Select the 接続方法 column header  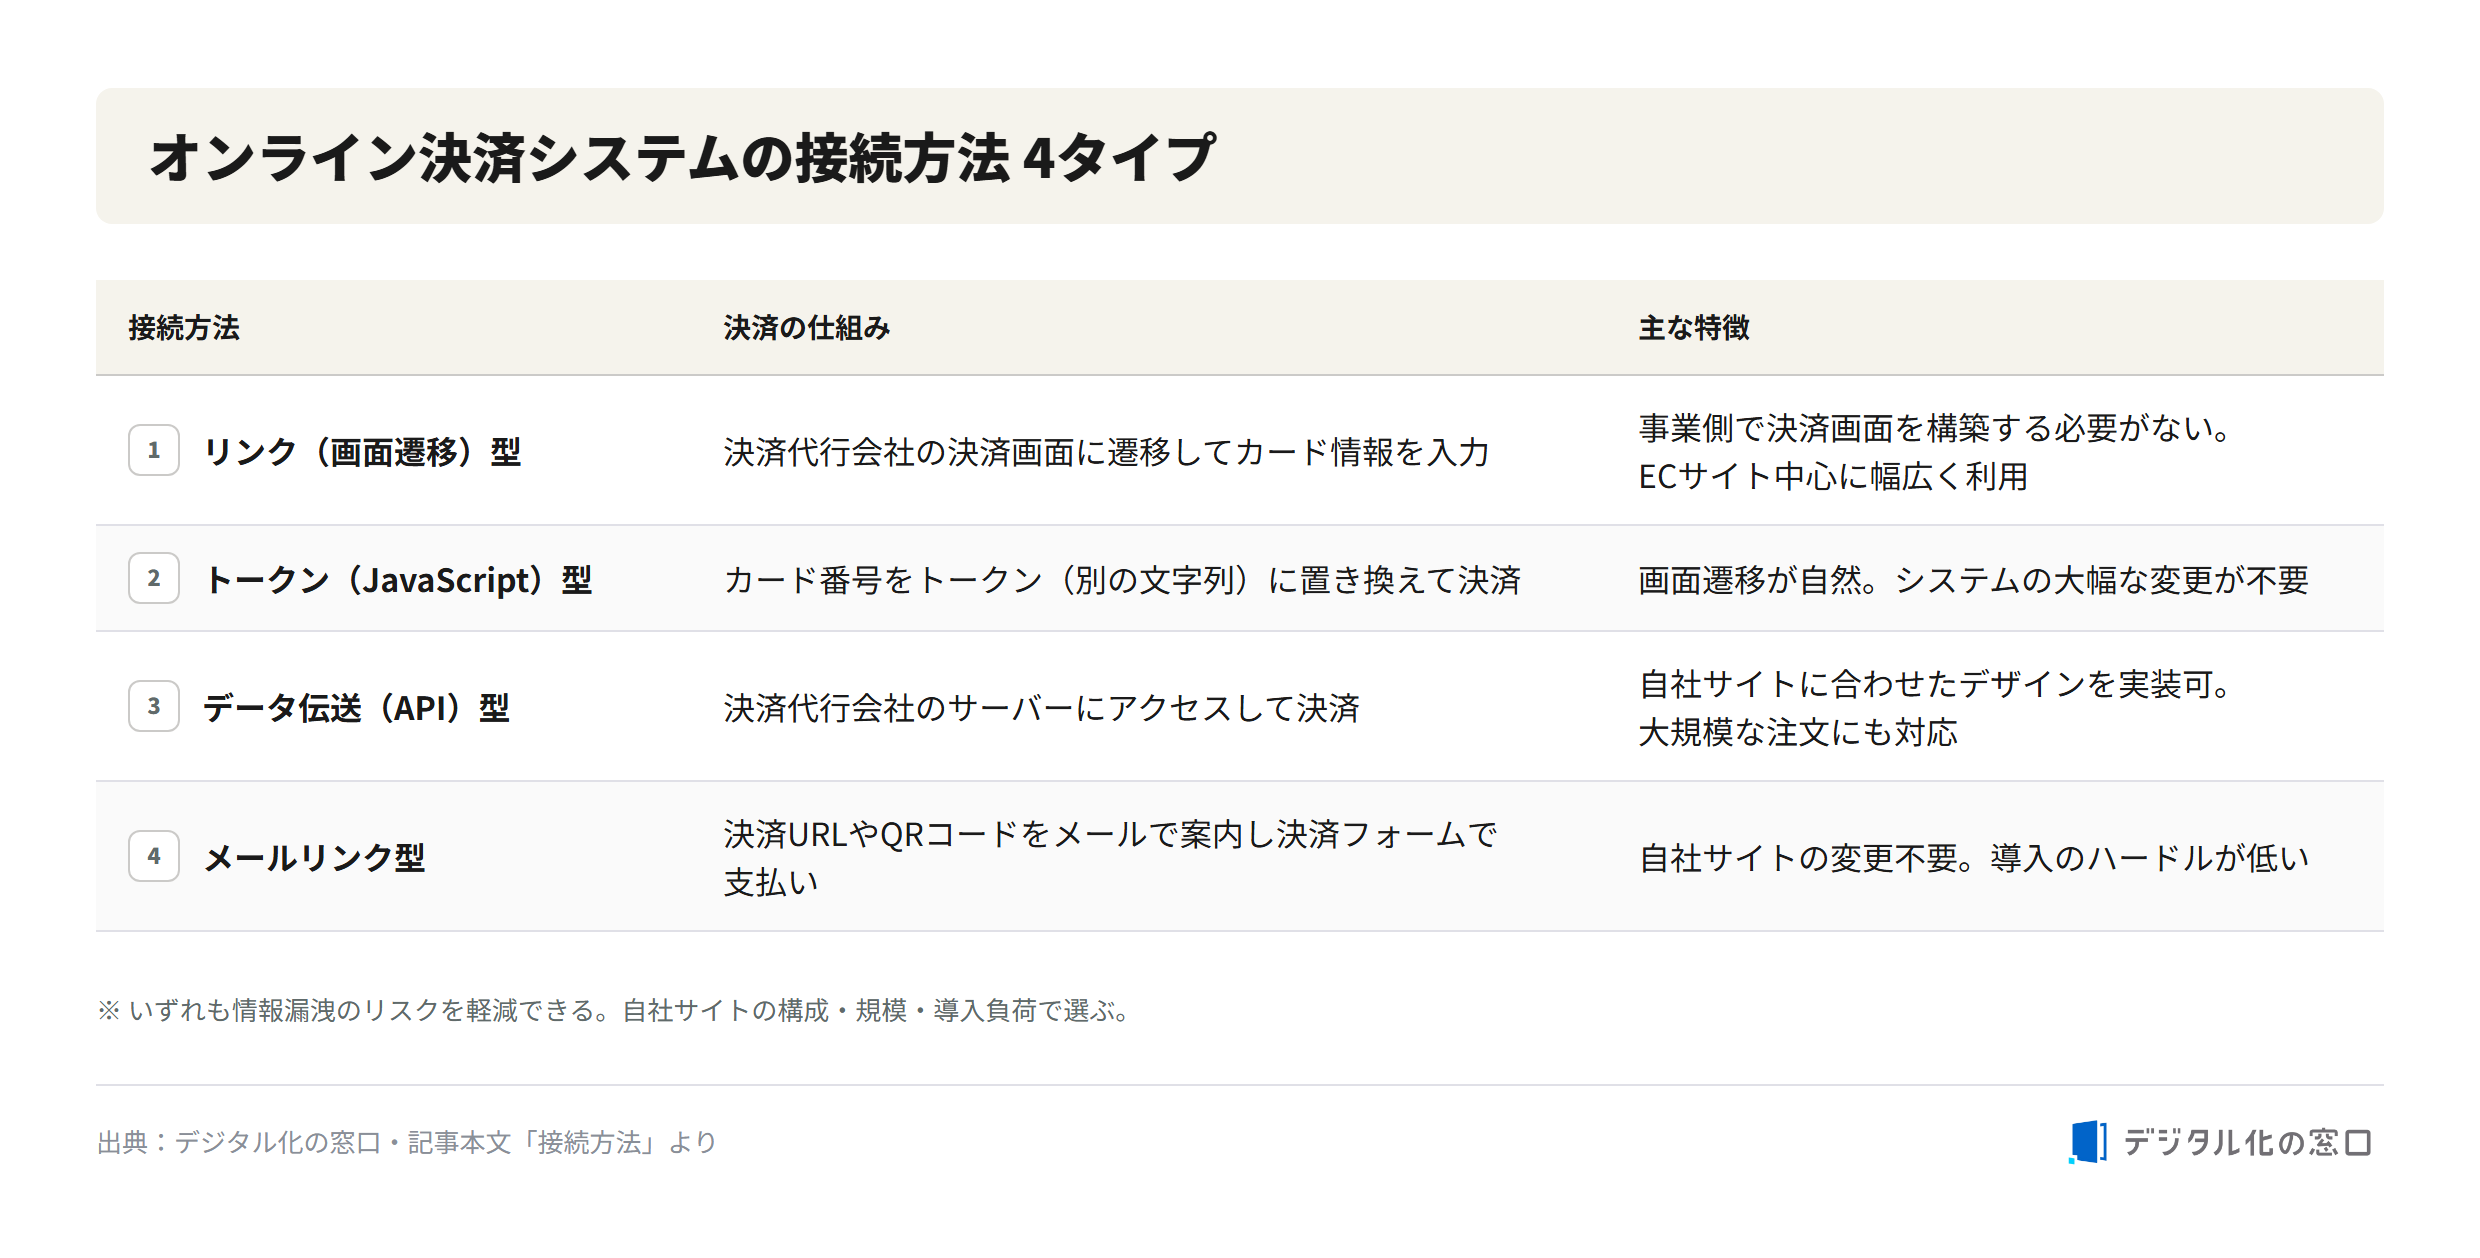184,328
